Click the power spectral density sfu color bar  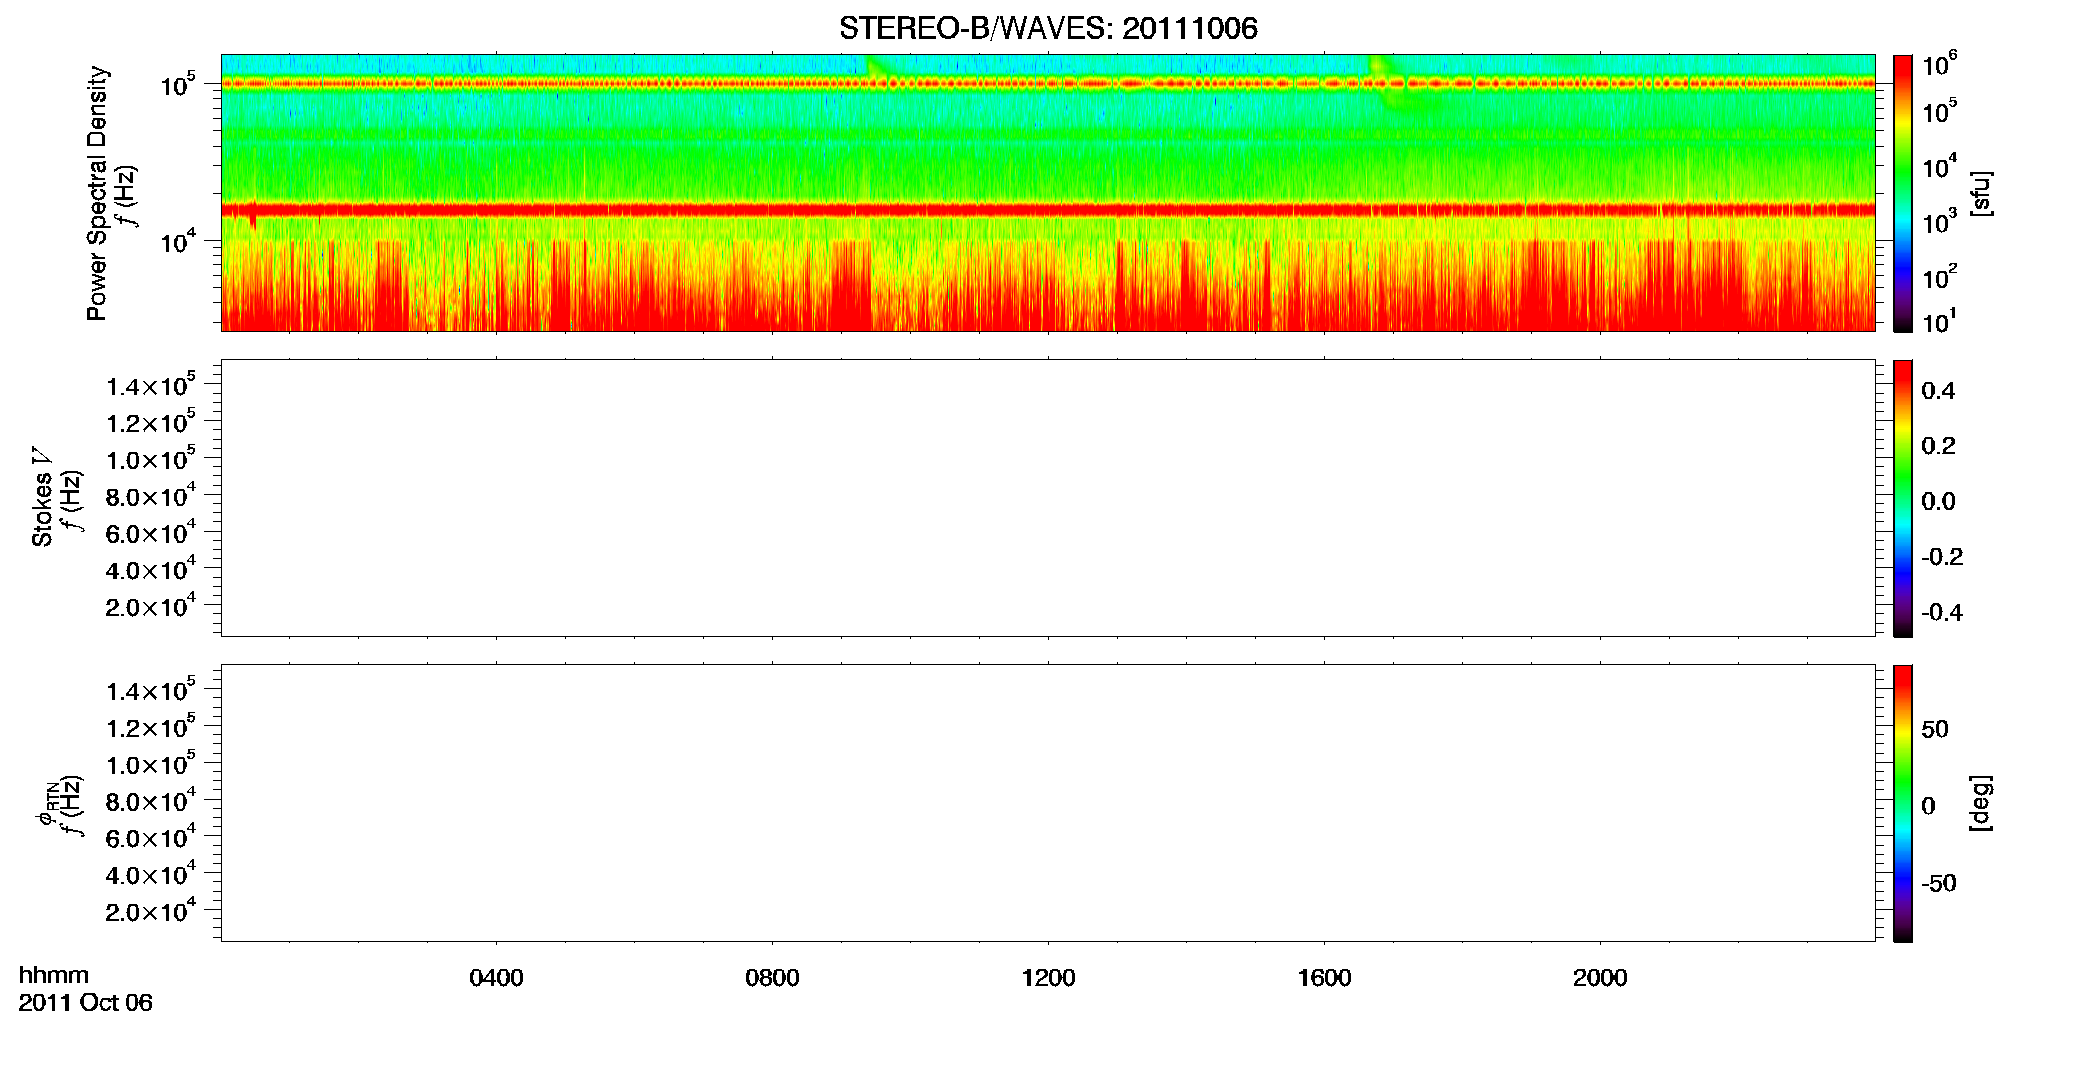coord(1903,193)
